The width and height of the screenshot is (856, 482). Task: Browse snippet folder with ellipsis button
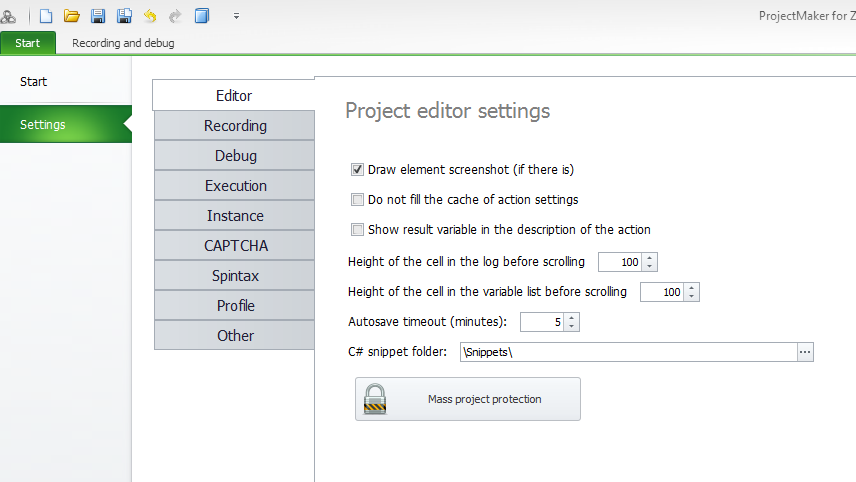click(x=805, y=352)
